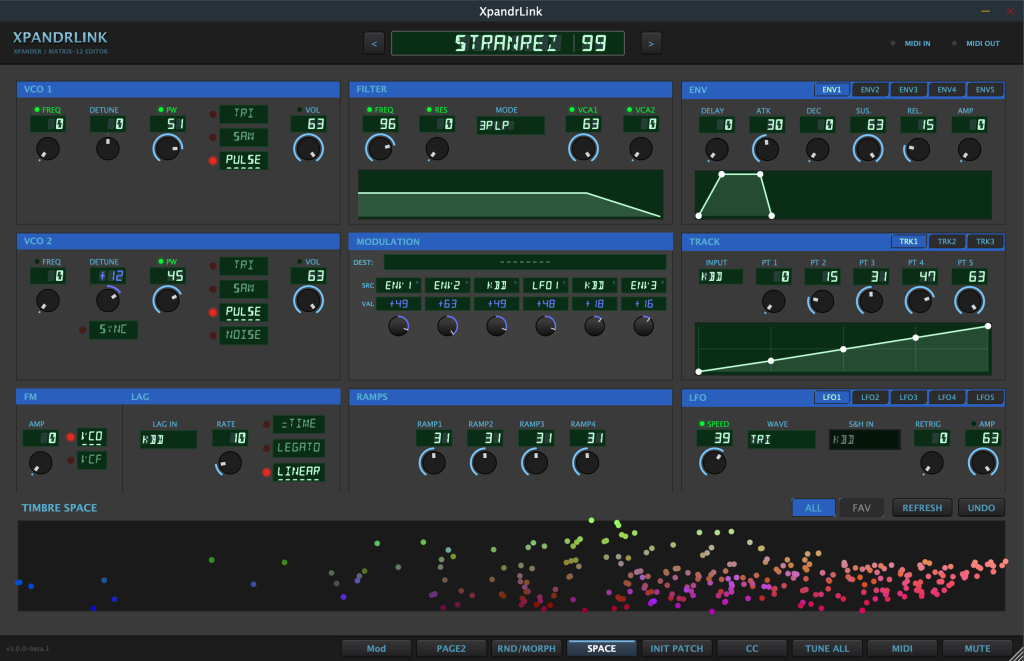Click the Track PT 3 knob

[870, 302]
